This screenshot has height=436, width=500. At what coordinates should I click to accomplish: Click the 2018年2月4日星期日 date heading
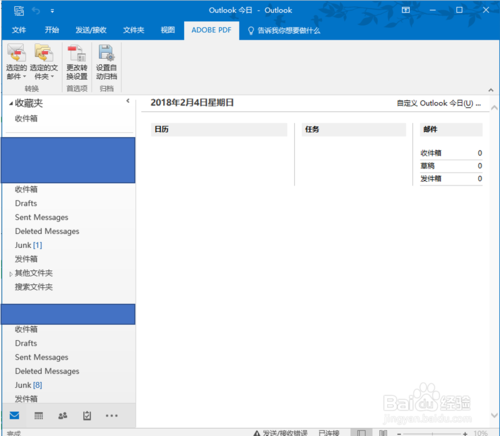pyautogui.click(x=192, y=103)
